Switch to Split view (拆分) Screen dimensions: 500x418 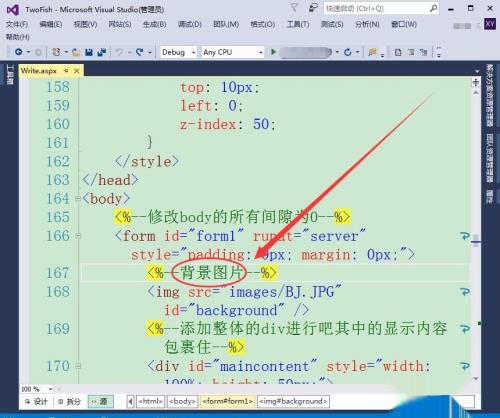(69, 401)
